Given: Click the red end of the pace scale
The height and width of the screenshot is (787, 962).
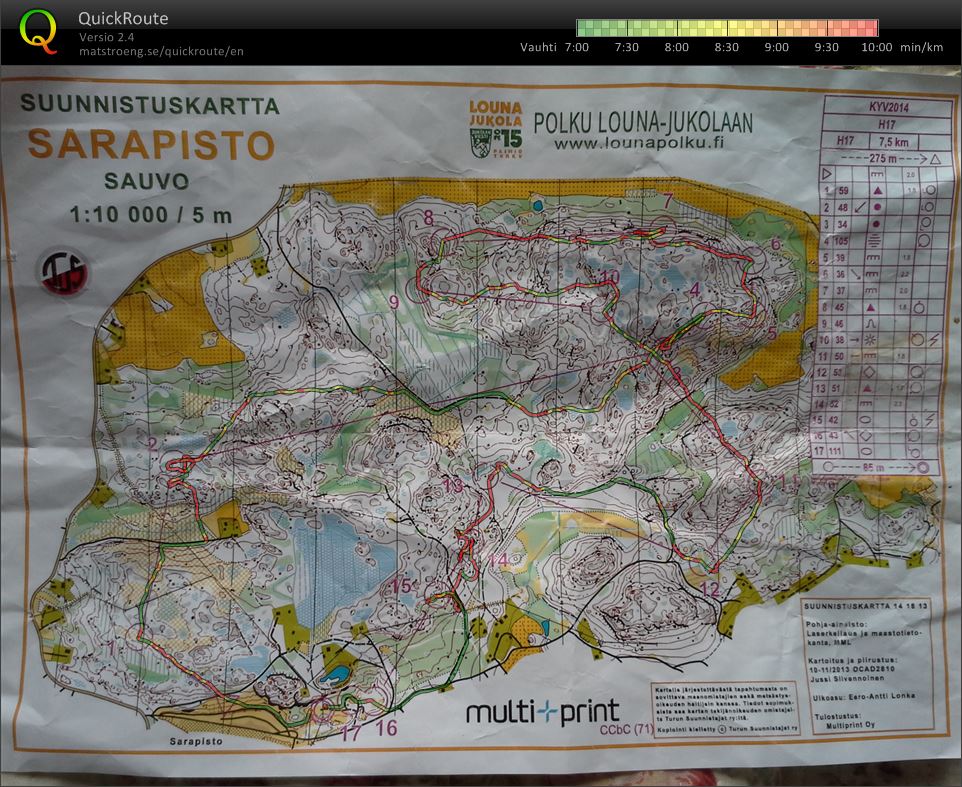Looking at the screenshot, I should (x=872, y=28).
